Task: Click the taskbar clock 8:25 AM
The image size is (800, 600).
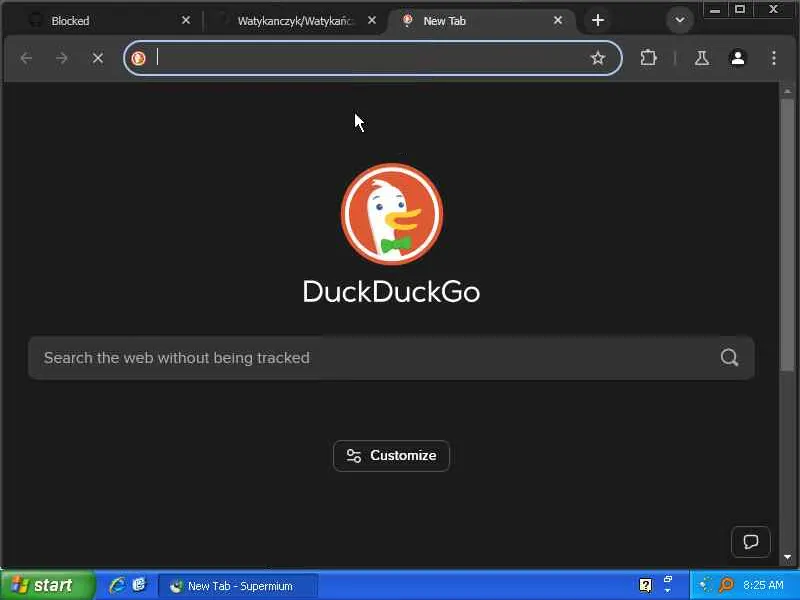Action: 763,585
